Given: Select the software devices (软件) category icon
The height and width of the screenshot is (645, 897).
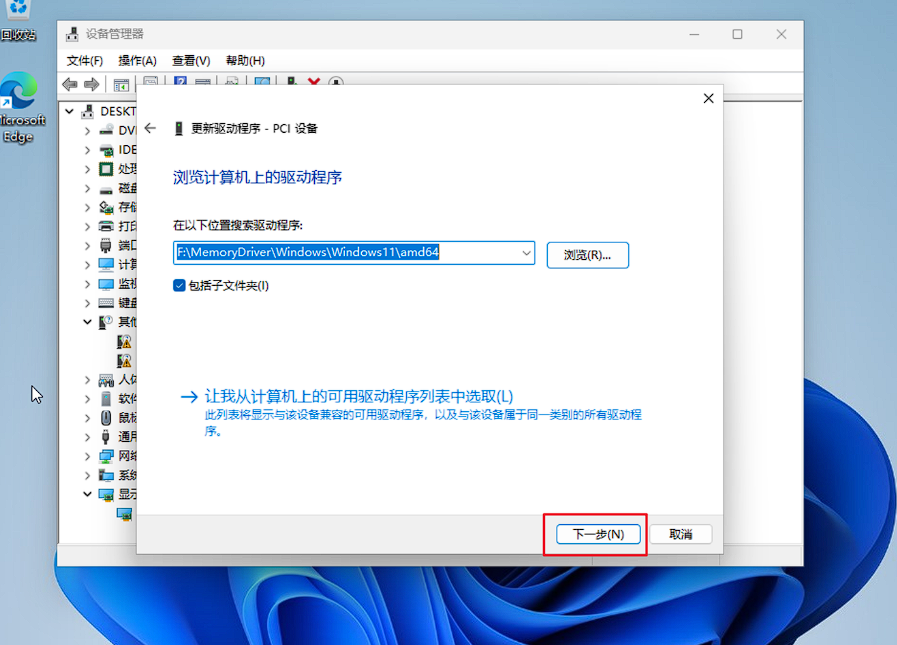Looking at the screenshot, I should (x=106, y=398).
